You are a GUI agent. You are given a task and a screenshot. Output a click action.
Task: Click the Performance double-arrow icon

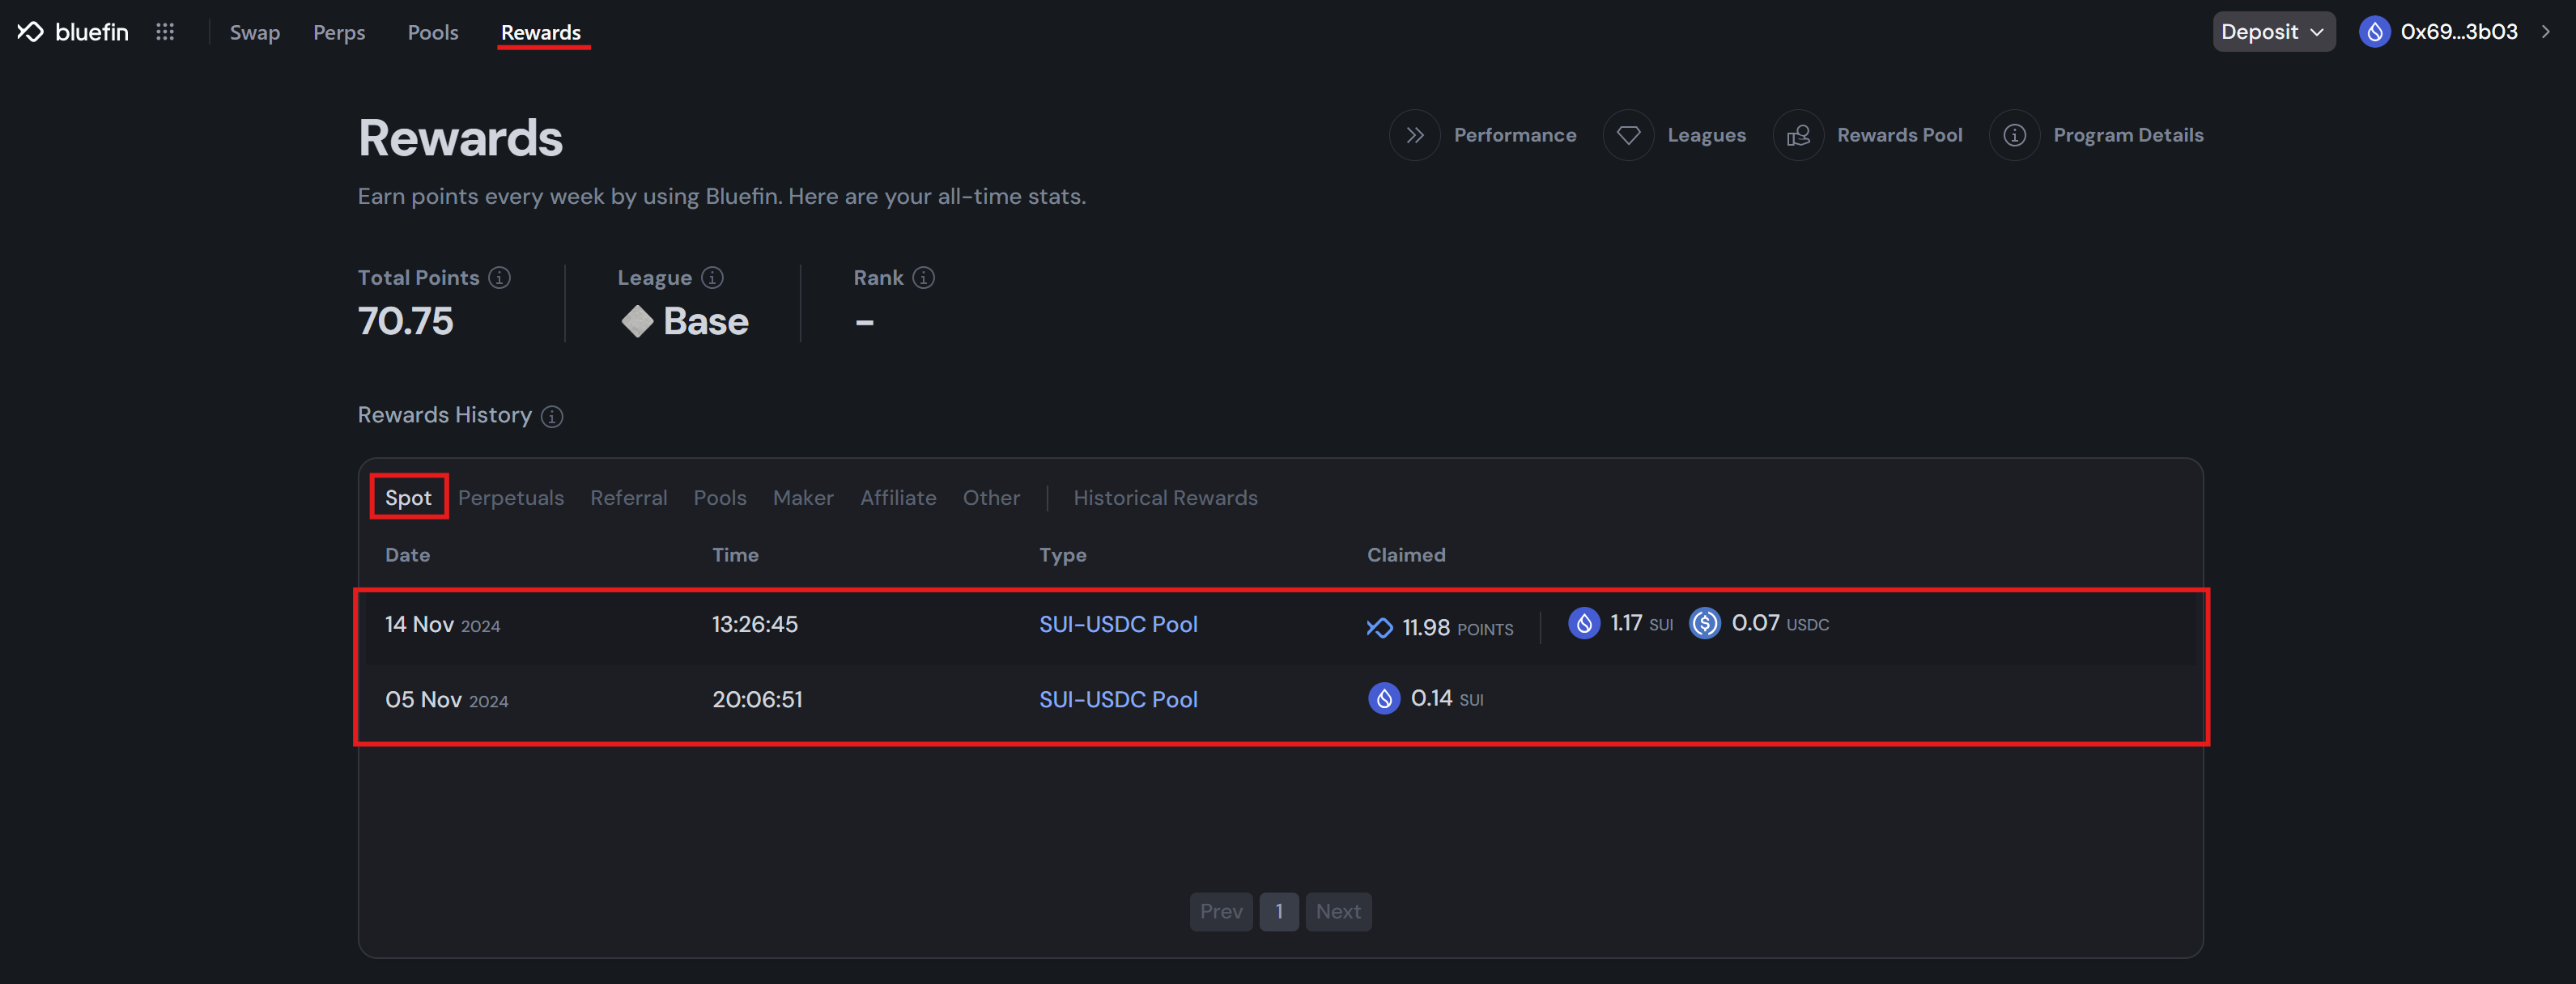[1414, 135]
